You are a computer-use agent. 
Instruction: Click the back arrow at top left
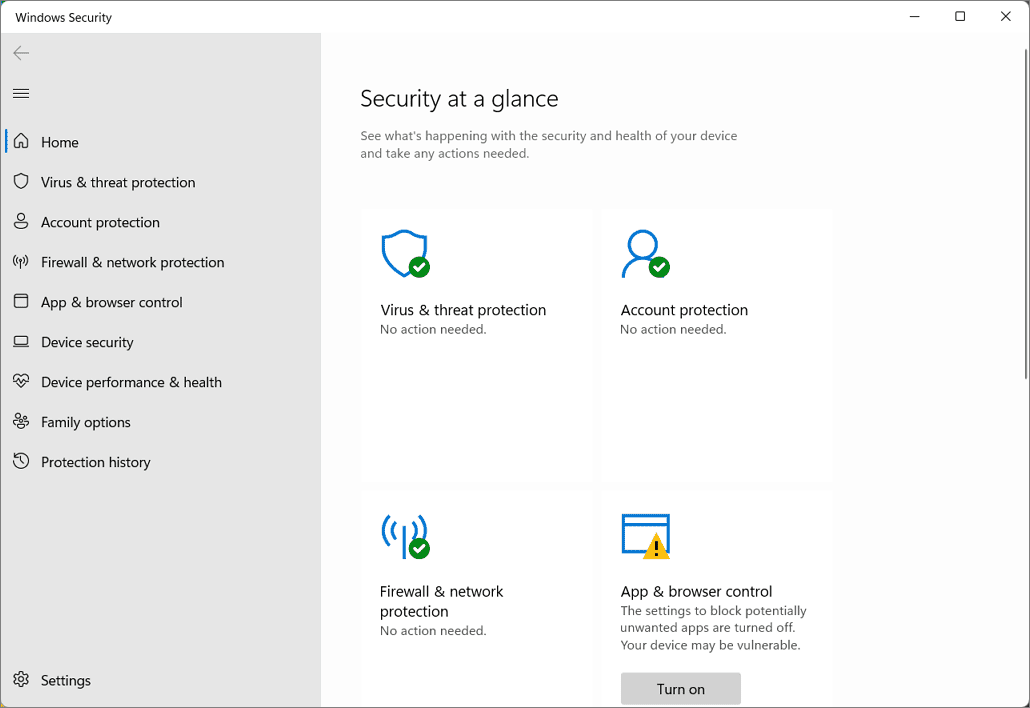click(x=20, y=53)
